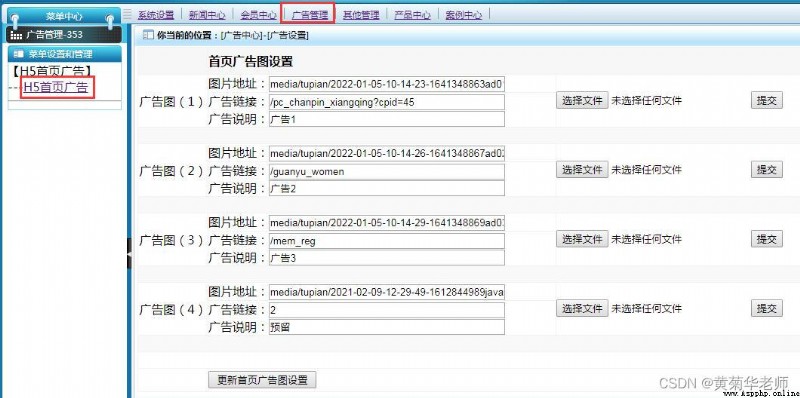Edit 广告说明 field containing 广告3
Screen dimensions: 800x398
coord(387,258)
